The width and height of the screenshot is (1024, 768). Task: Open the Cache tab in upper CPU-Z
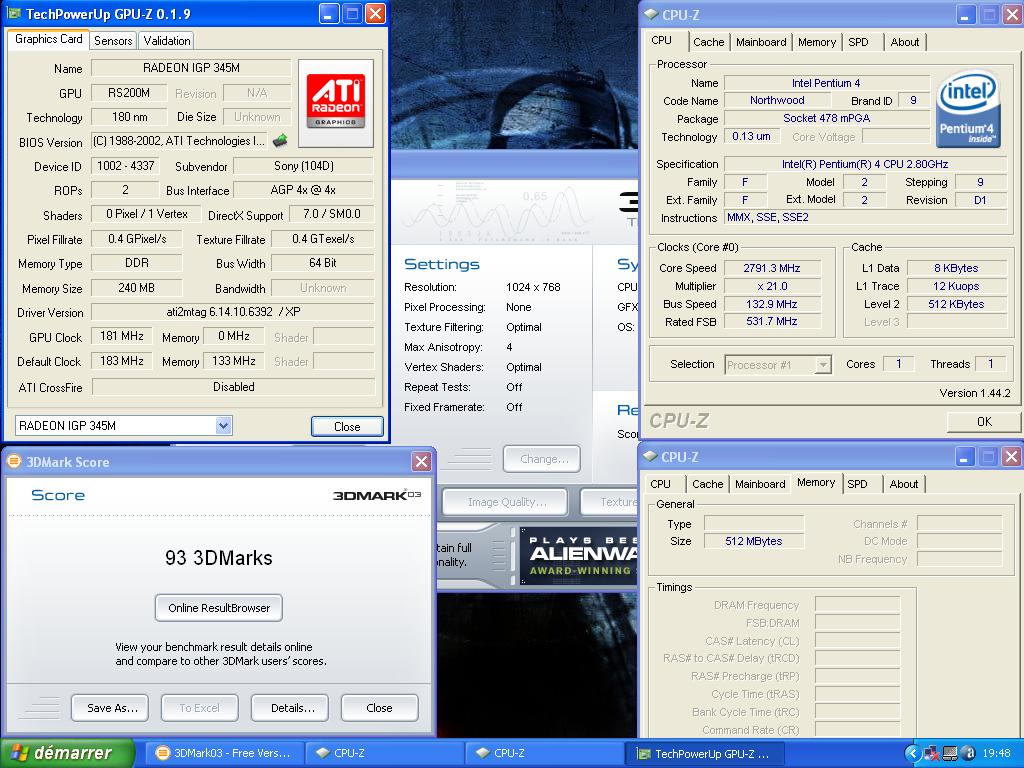tap(709, 42)
